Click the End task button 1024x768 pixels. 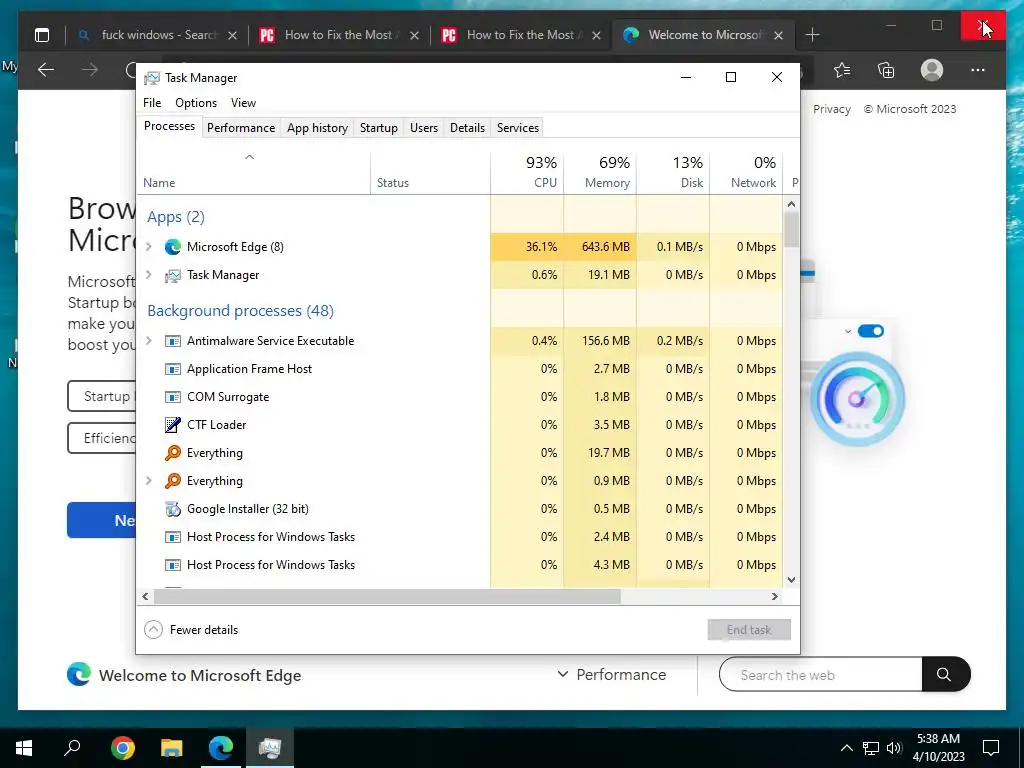pos(749,630)
